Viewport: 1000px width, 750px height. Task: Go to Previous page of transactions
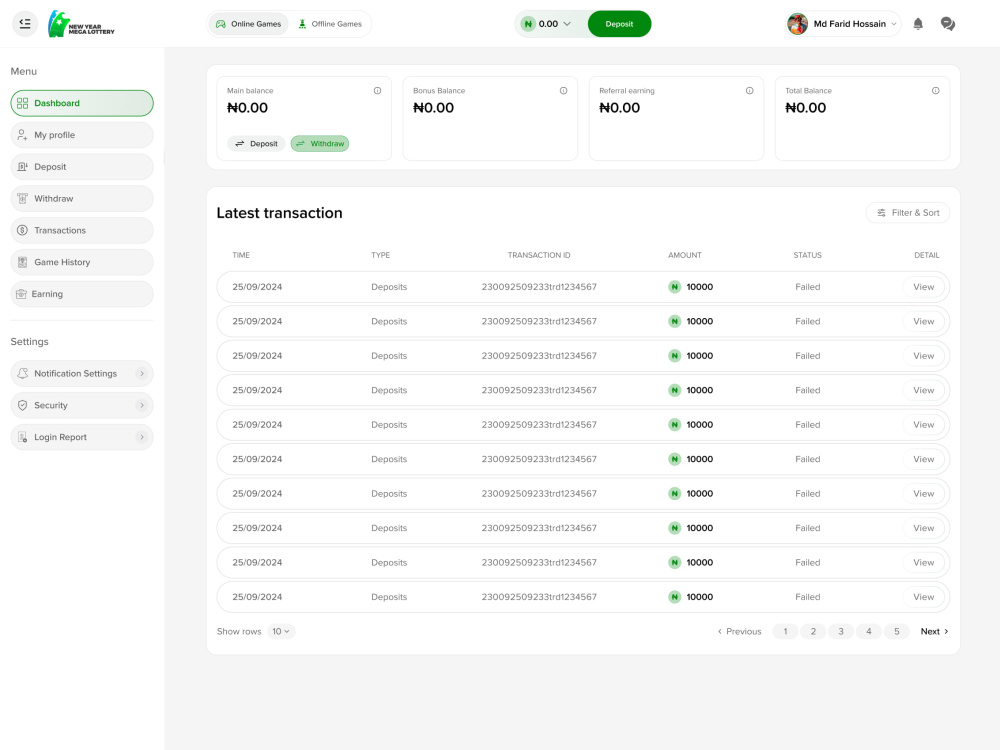(x=740, y=631)
